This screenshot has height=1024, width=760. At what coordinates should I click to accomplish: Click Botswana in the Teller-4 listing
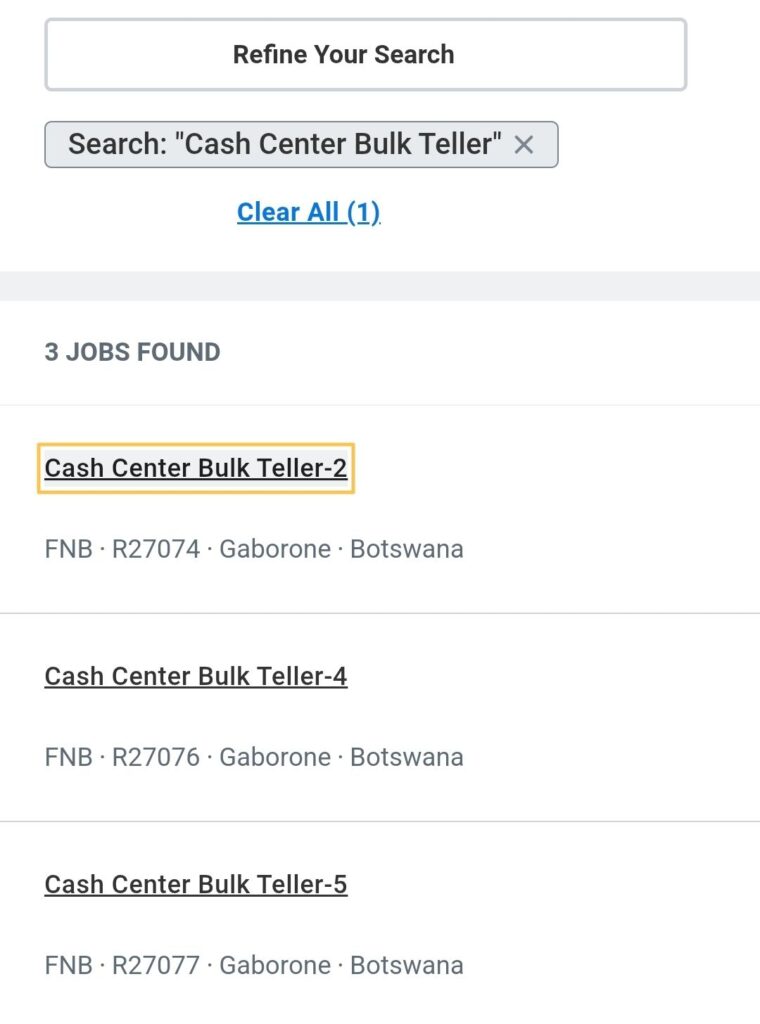point(406,757)
